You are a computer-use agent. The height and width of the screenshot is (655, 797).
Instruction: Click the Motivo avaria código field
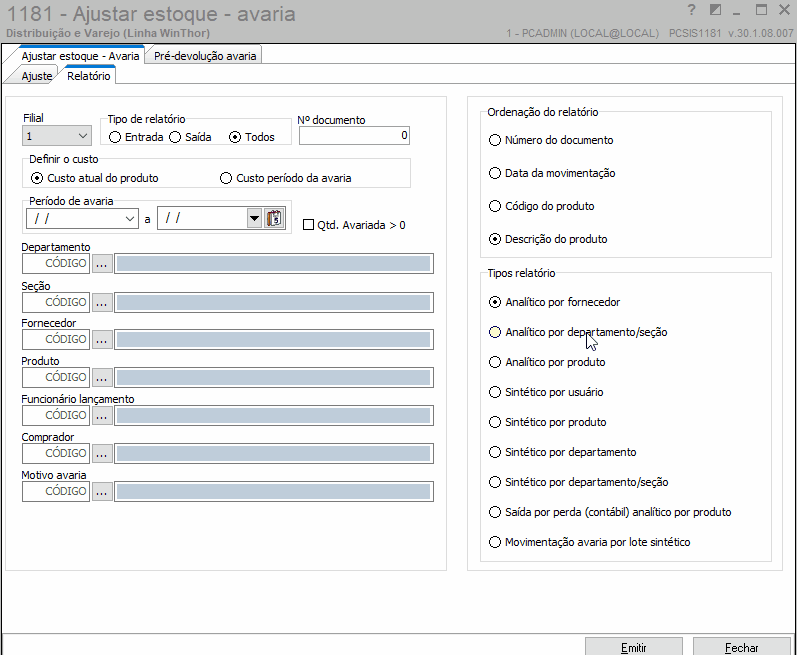pos(56,491)
